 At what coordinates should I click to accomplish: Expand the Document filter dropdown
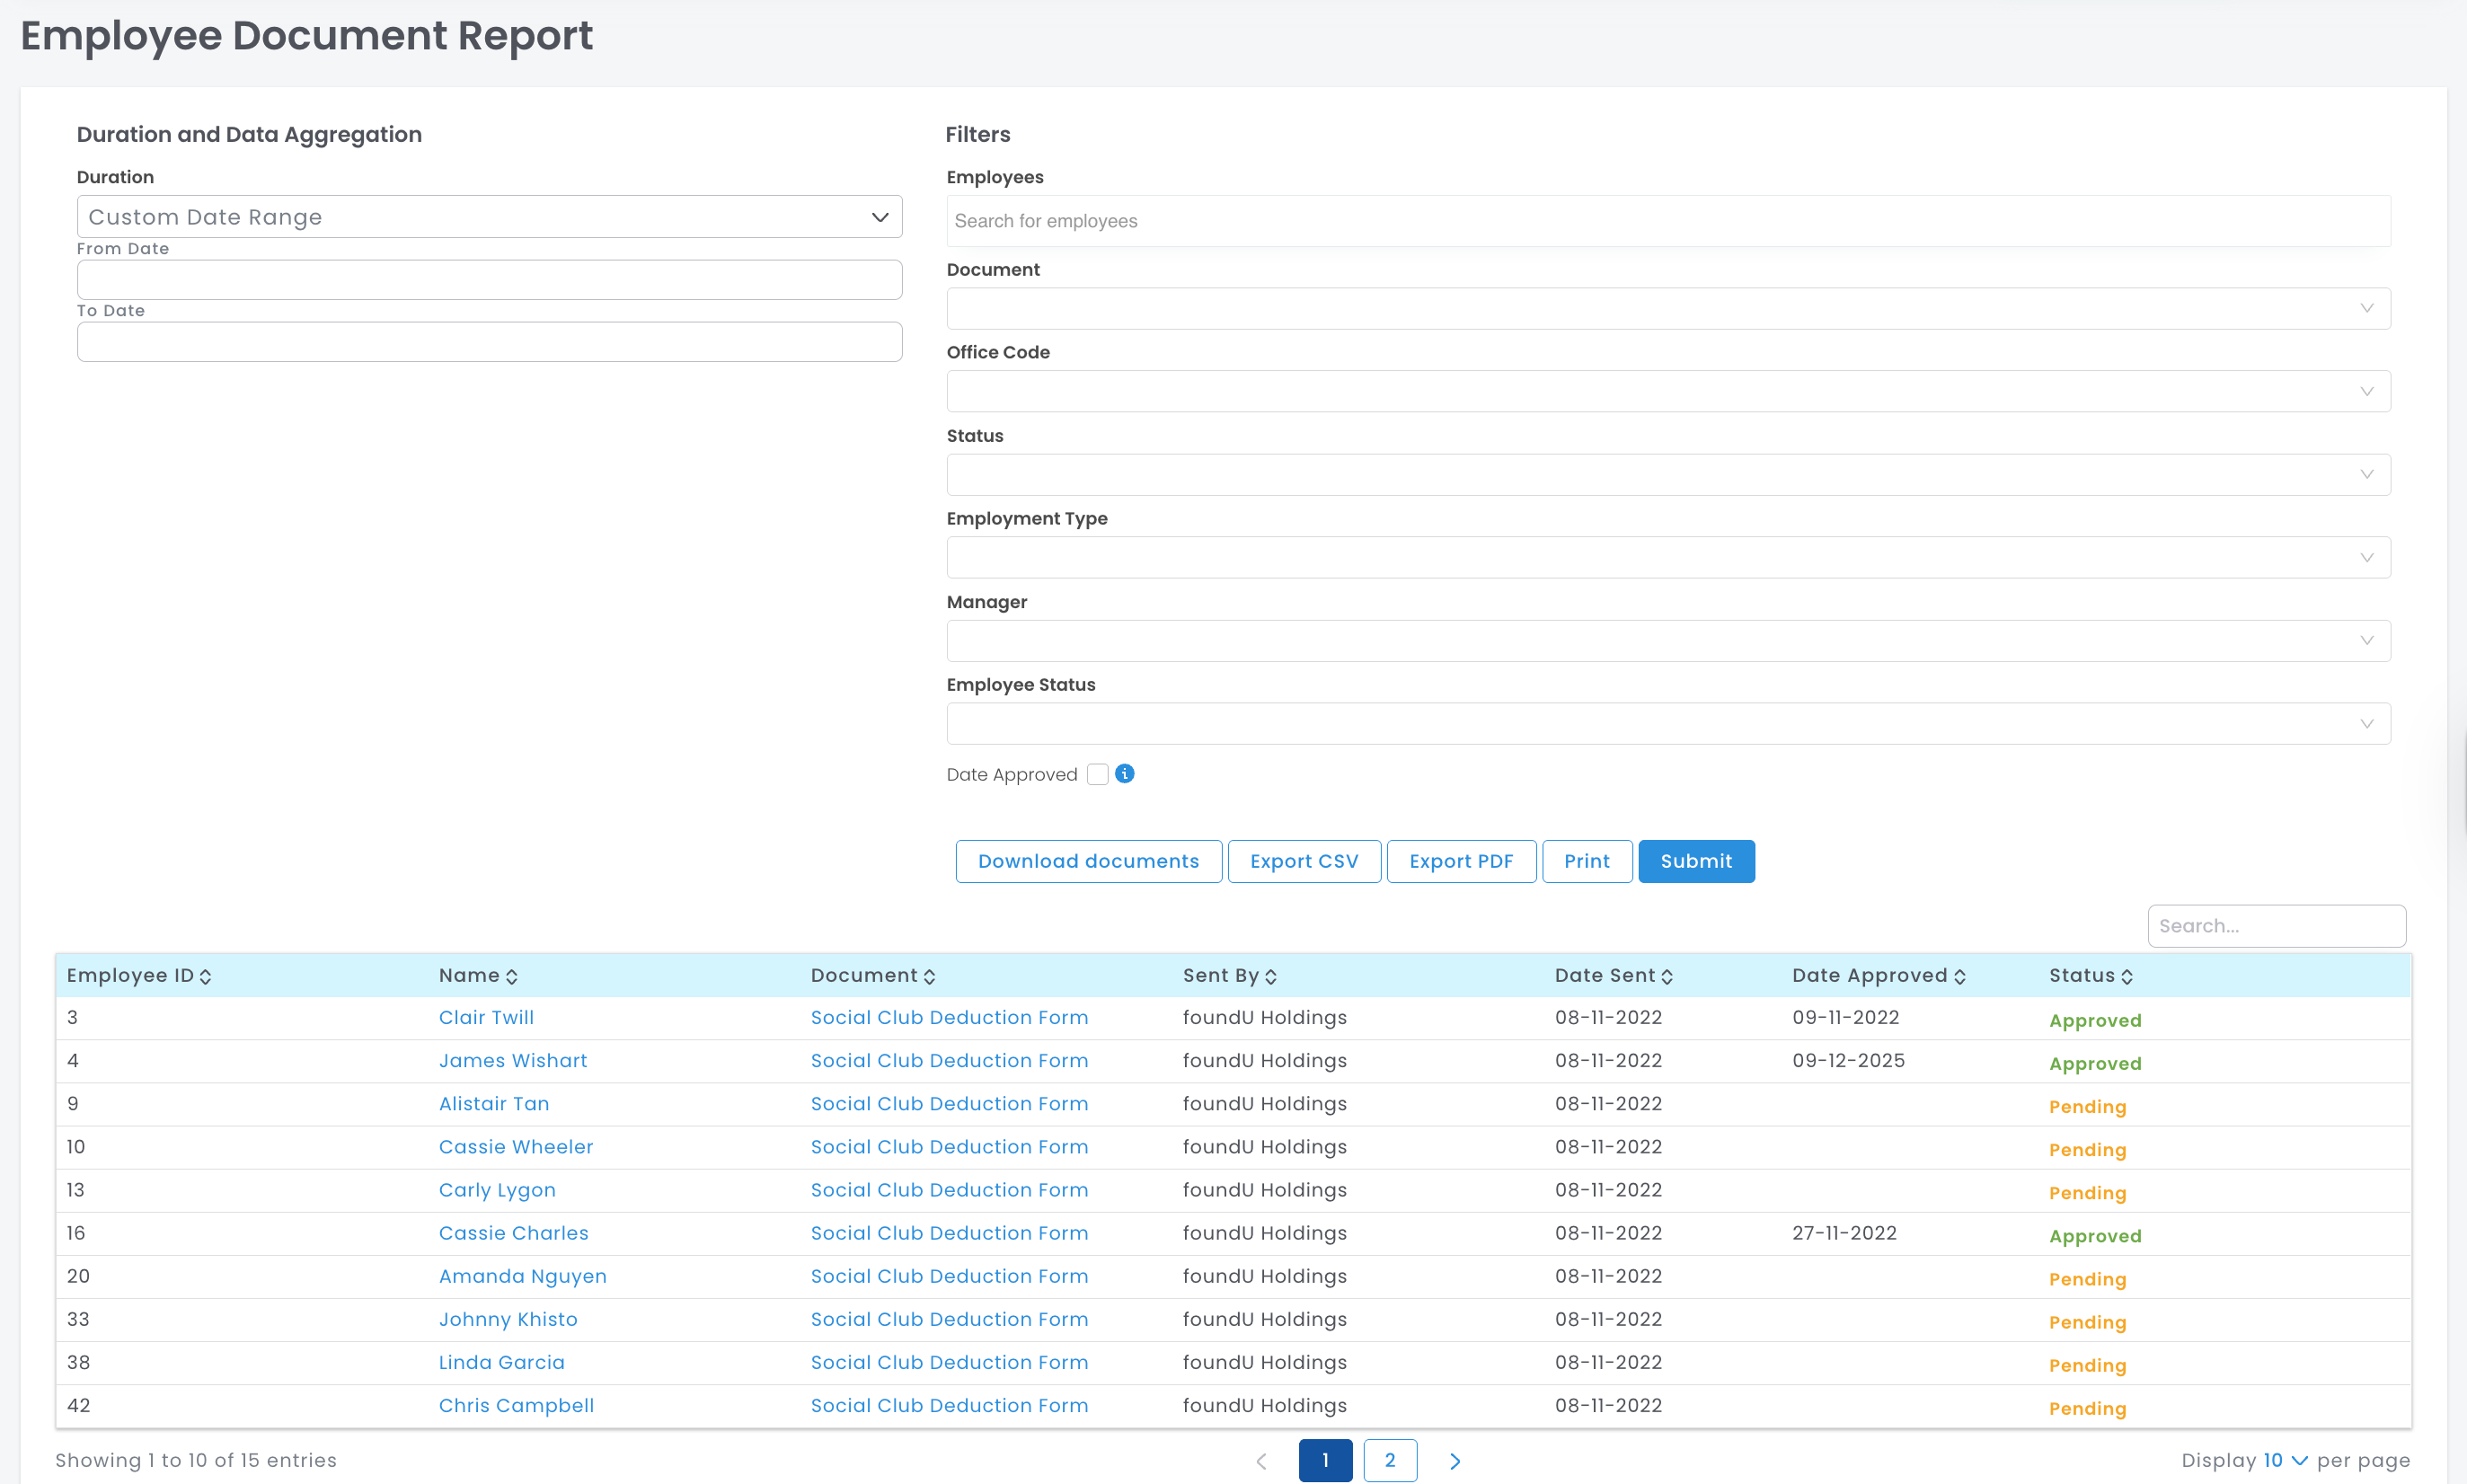(1667, 308)
